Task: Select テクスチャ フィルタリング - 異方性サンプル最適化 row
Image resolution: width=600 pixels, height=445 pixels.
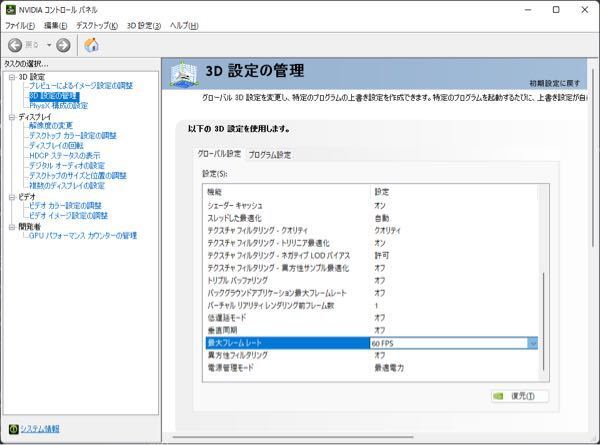Action: coord(371,268)
